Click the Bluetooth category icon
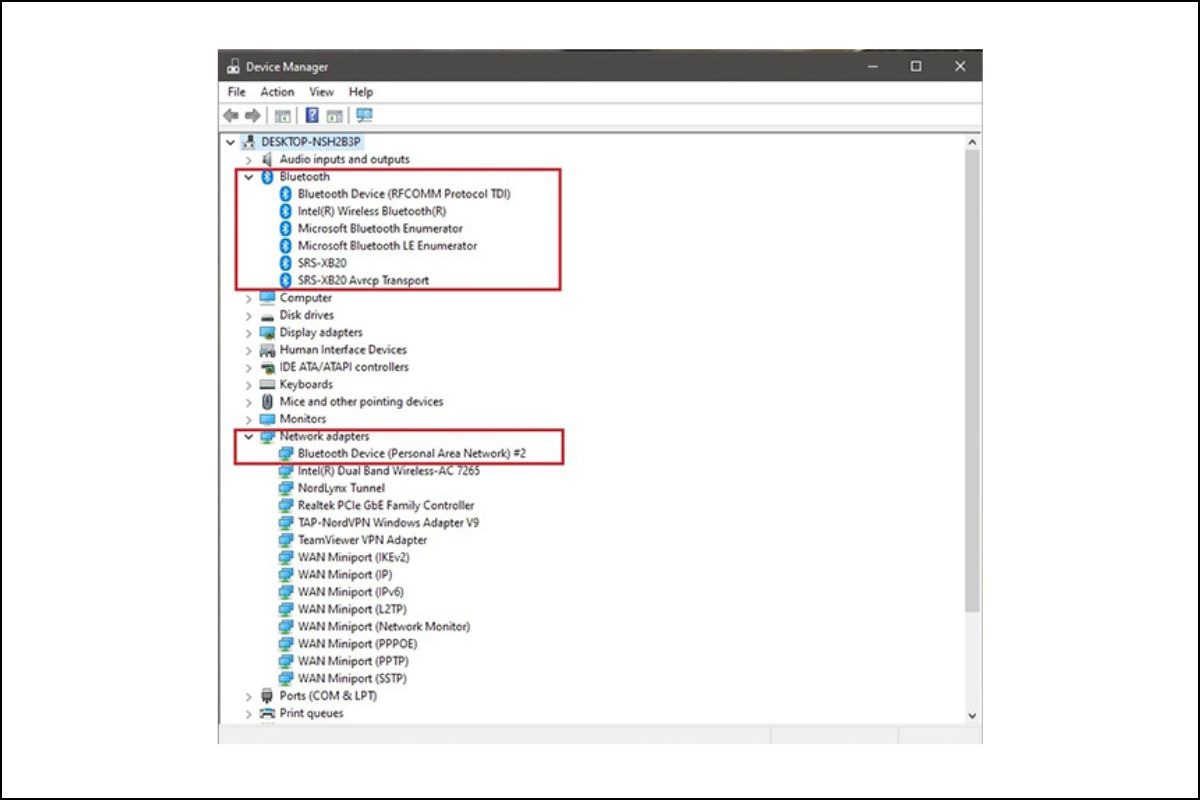 [267, 177]
